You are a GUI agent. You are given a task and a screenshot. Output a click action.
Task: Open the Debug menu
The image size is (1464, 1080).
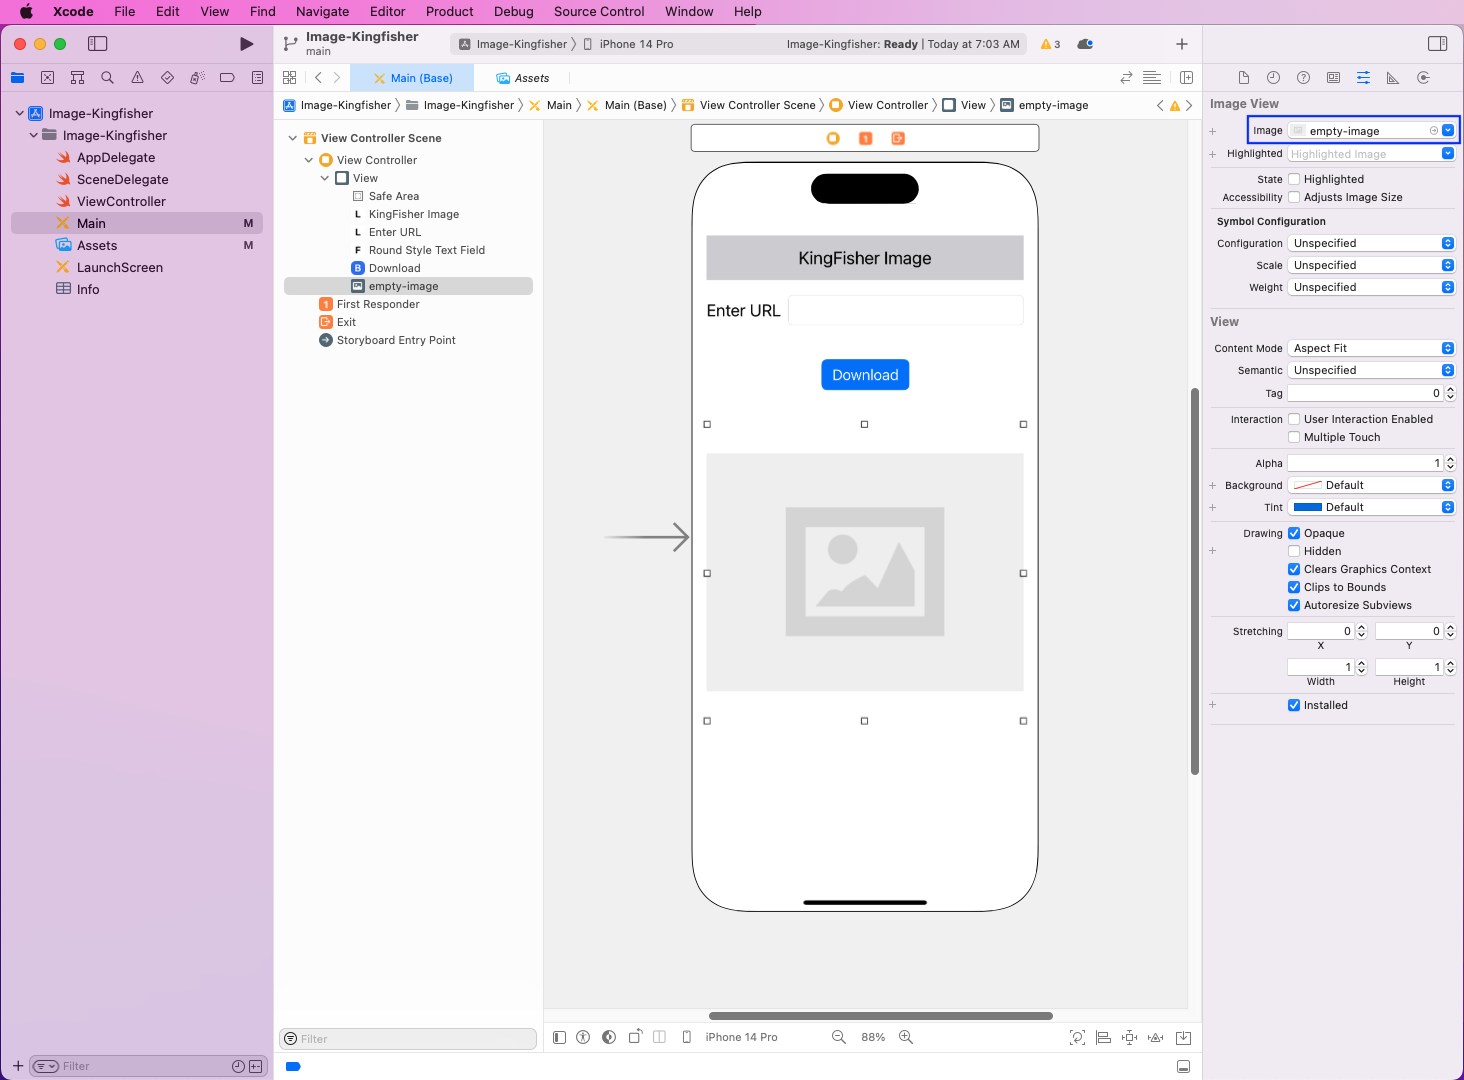point(513,12)
